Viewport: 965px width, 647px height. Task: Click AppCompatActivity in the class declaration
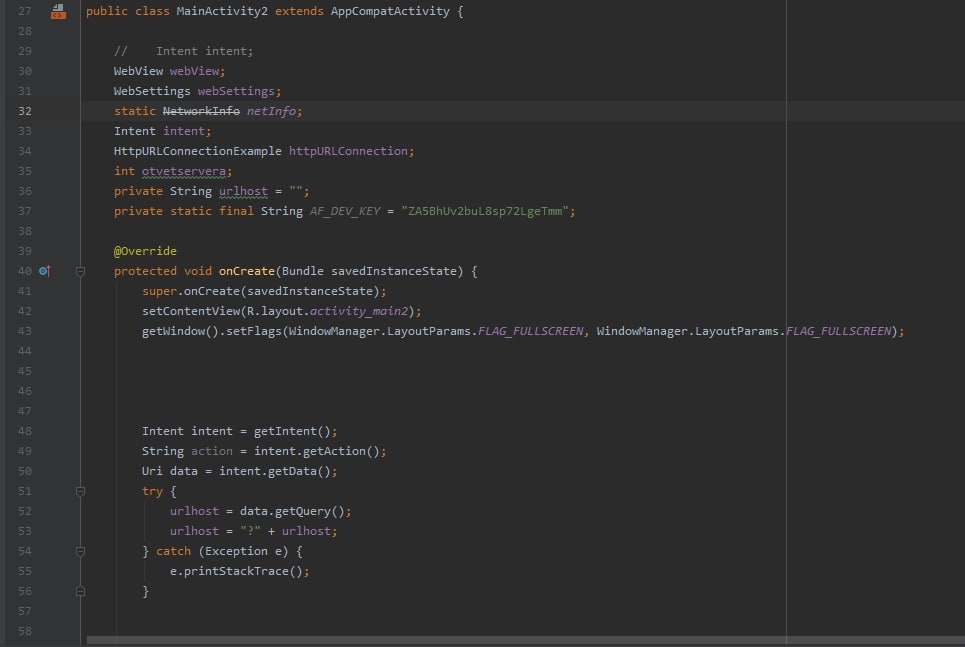[x=390, y=11]
